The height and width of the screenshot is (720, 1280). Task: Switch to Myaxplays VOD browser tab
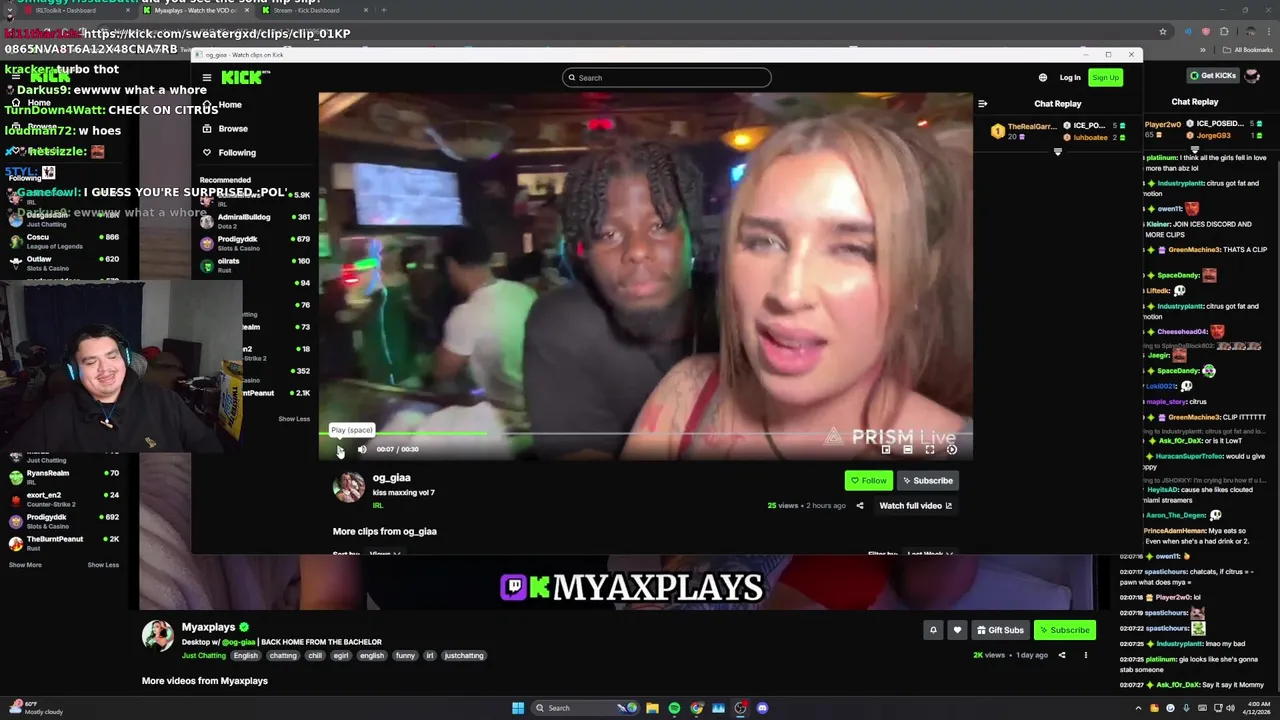[195, 10]
